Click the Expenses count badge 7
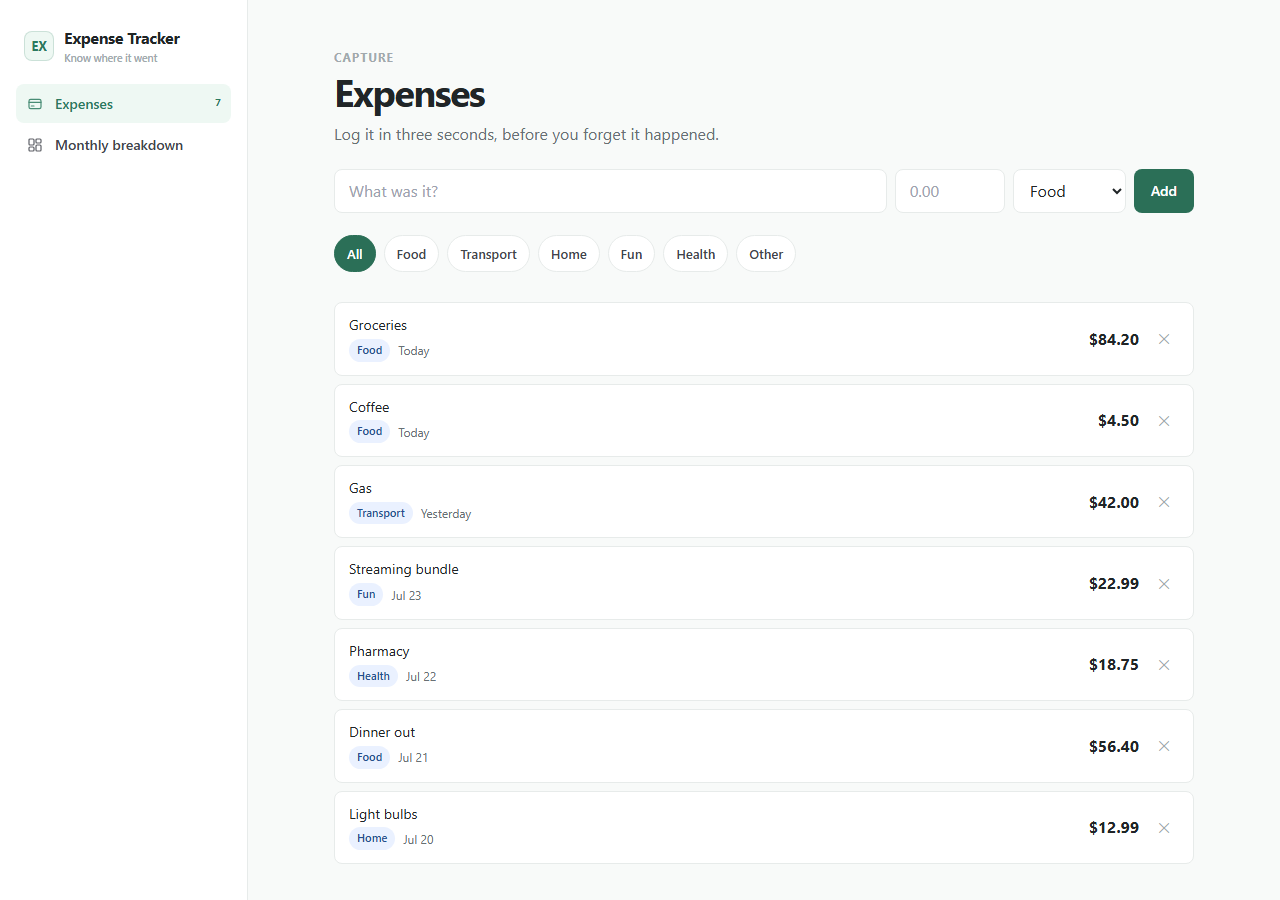 coord(218,103)
